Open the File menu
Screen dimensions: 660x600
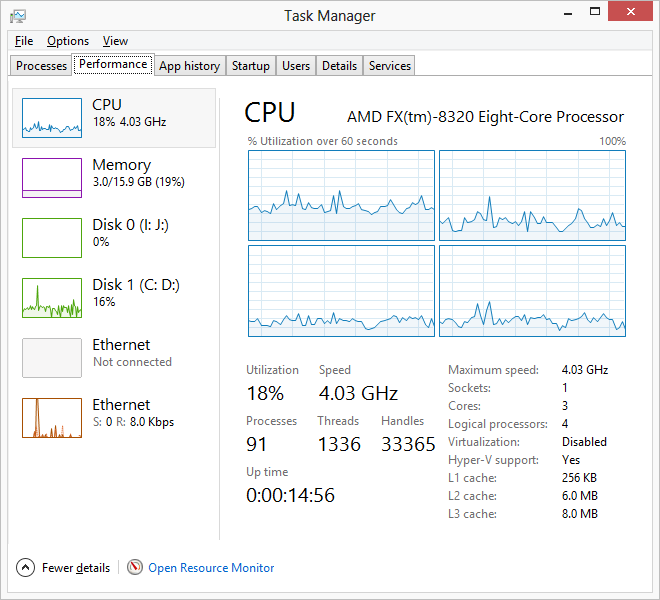24,41
